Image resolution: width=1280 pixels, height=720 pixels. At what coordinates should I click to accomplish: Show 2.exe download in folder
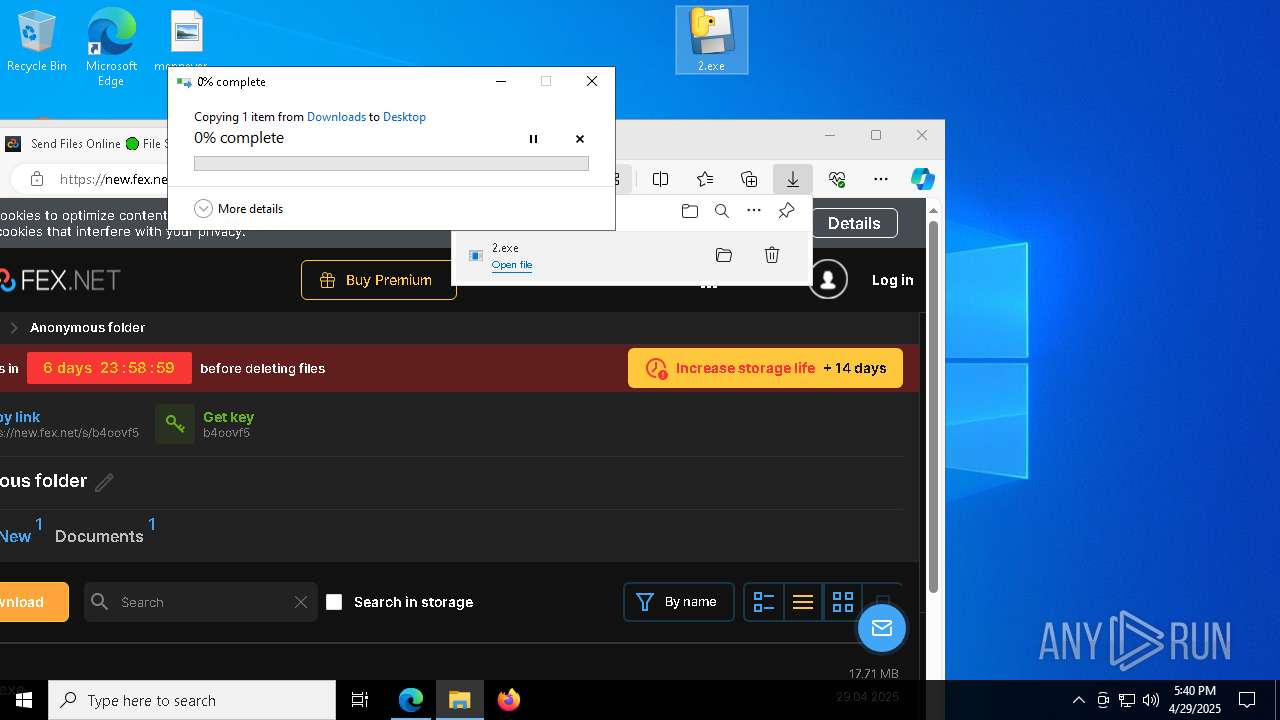point(724,256)
